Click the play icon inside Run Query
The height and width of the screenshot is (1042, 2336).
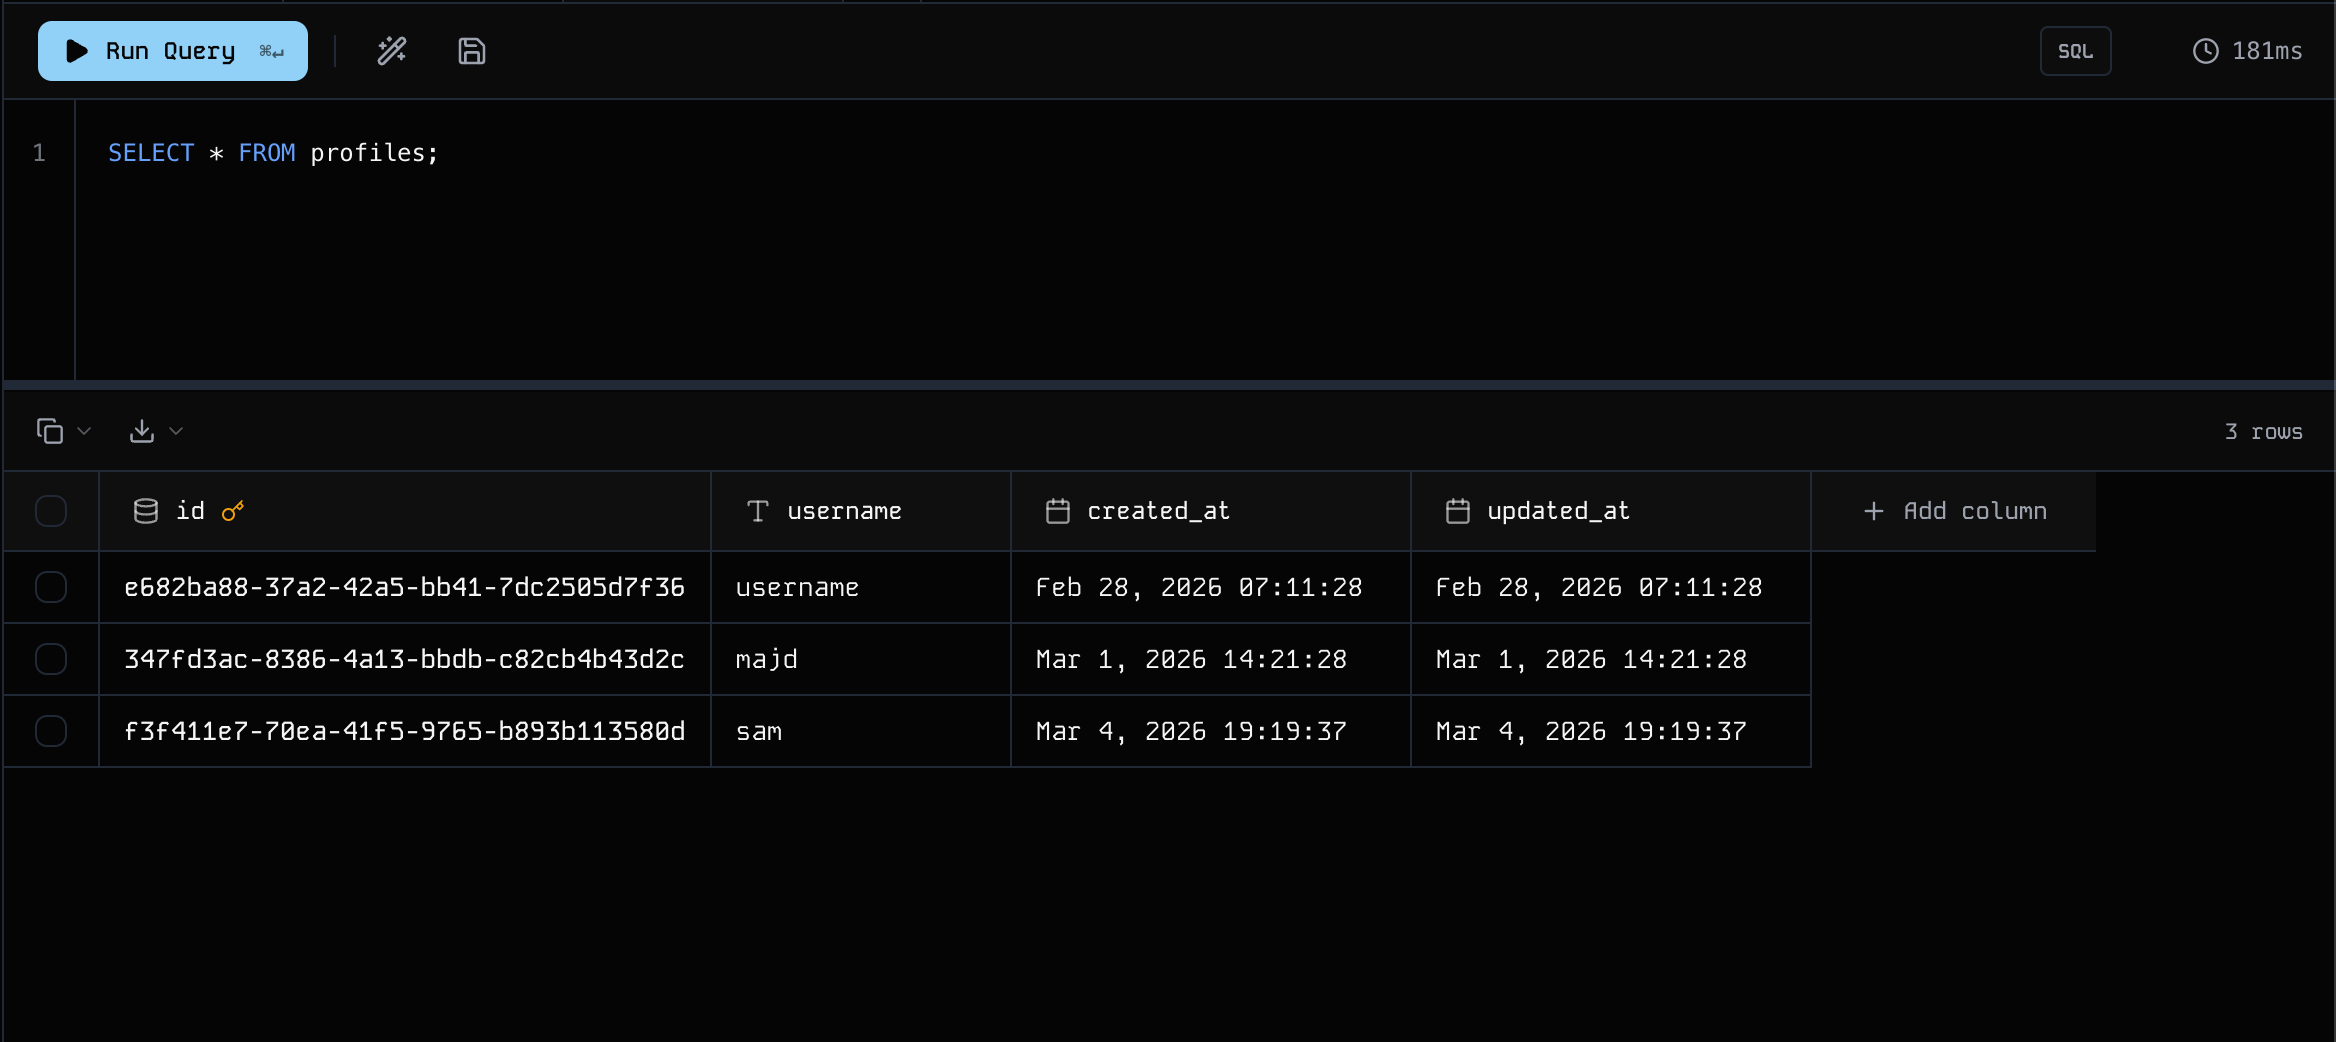pos(75,50)
